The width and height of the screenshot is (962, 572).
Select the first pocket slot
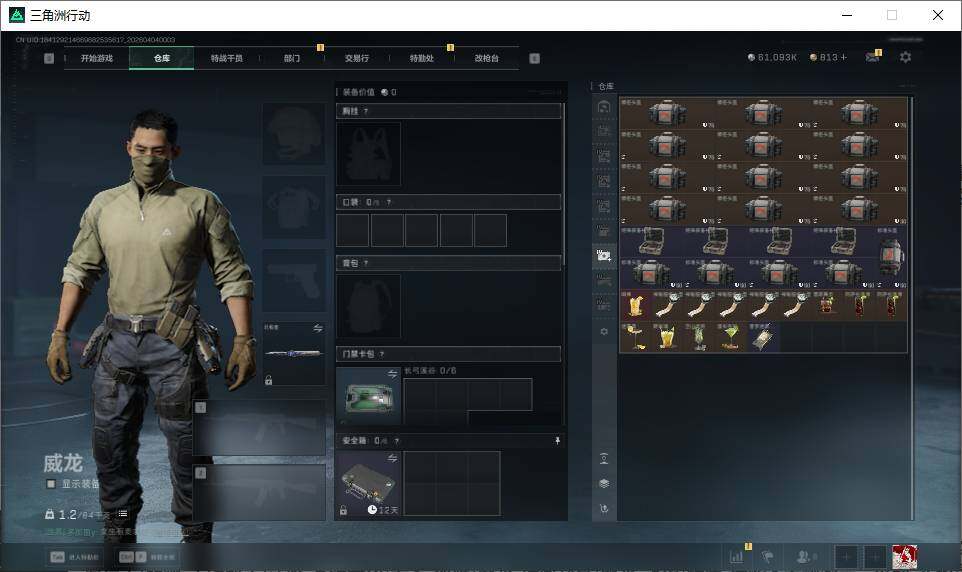coord(352,230)
